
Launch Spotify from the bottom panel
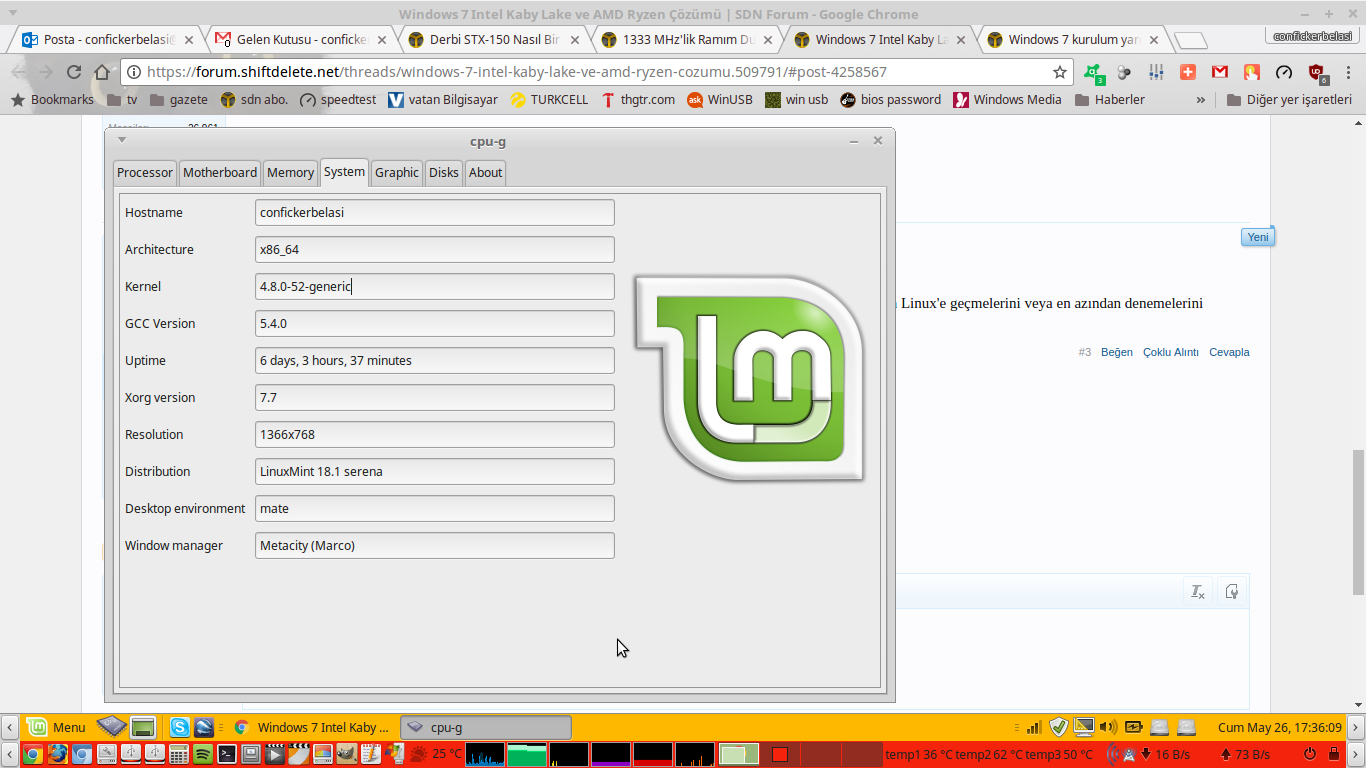[x=203, y=754]
